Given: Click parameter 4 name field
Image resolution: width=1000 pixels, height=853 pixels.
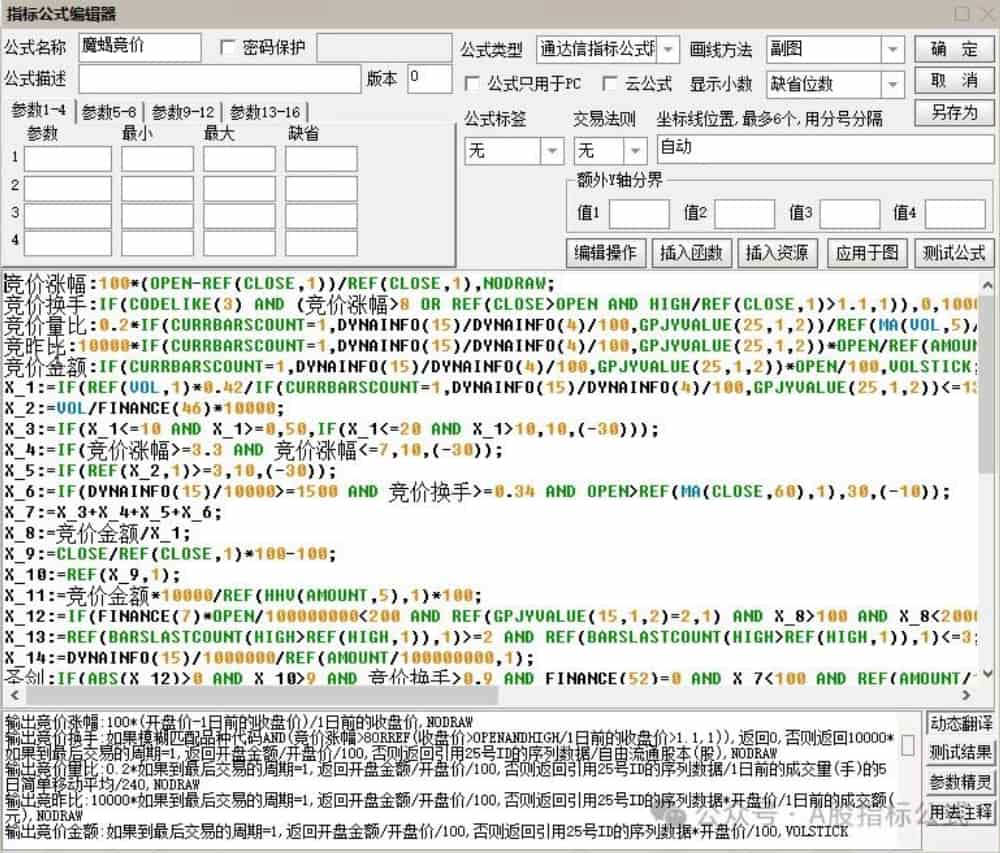Looking at the screenshot, I should [x=68, y=243].
